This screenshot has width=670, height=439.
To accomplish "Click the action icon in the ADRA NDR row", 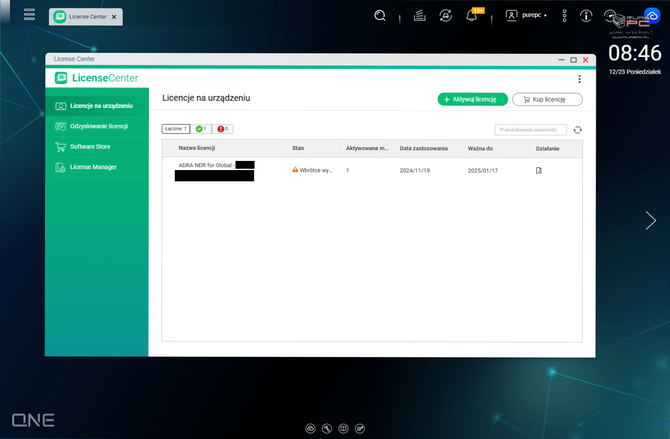I will click(x=539, y=171).
